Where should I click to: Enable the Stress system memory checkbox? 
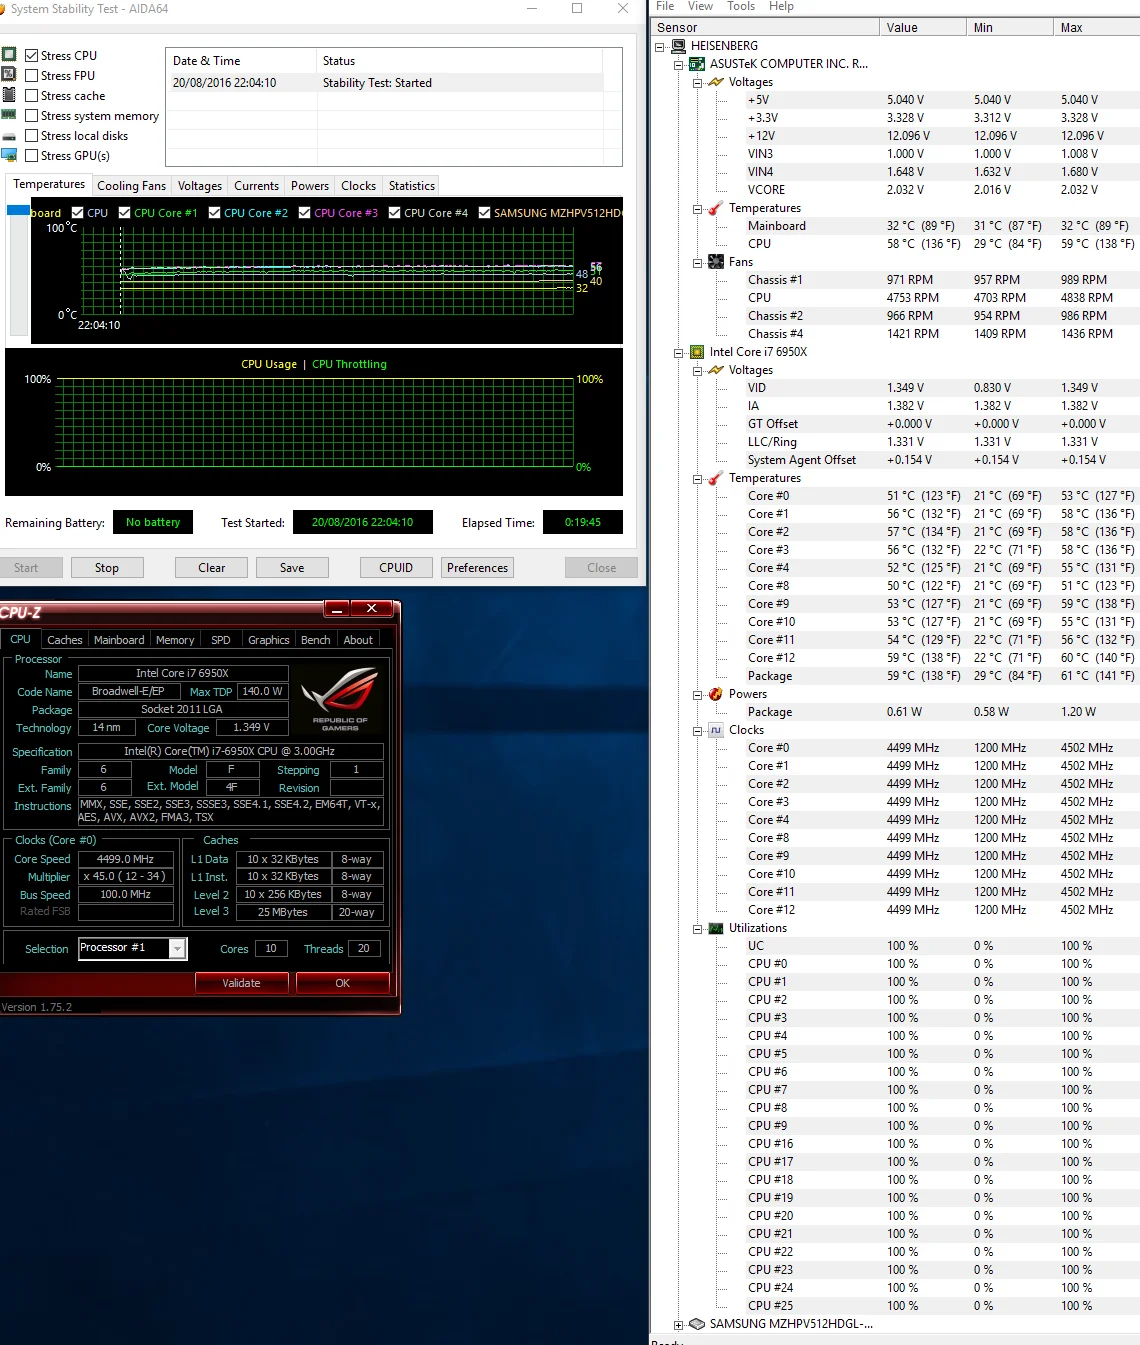(32, 116)
